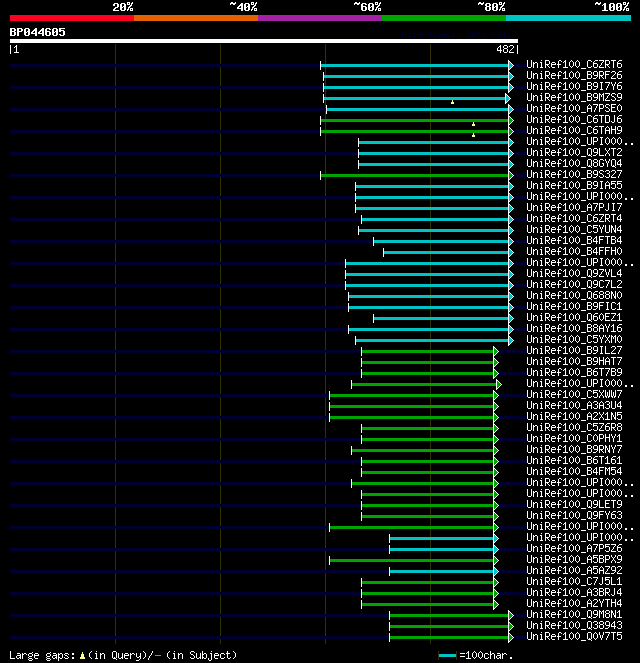
Task: Select the UniRef100_A2X1N5 label
Action: click(574, 416)
